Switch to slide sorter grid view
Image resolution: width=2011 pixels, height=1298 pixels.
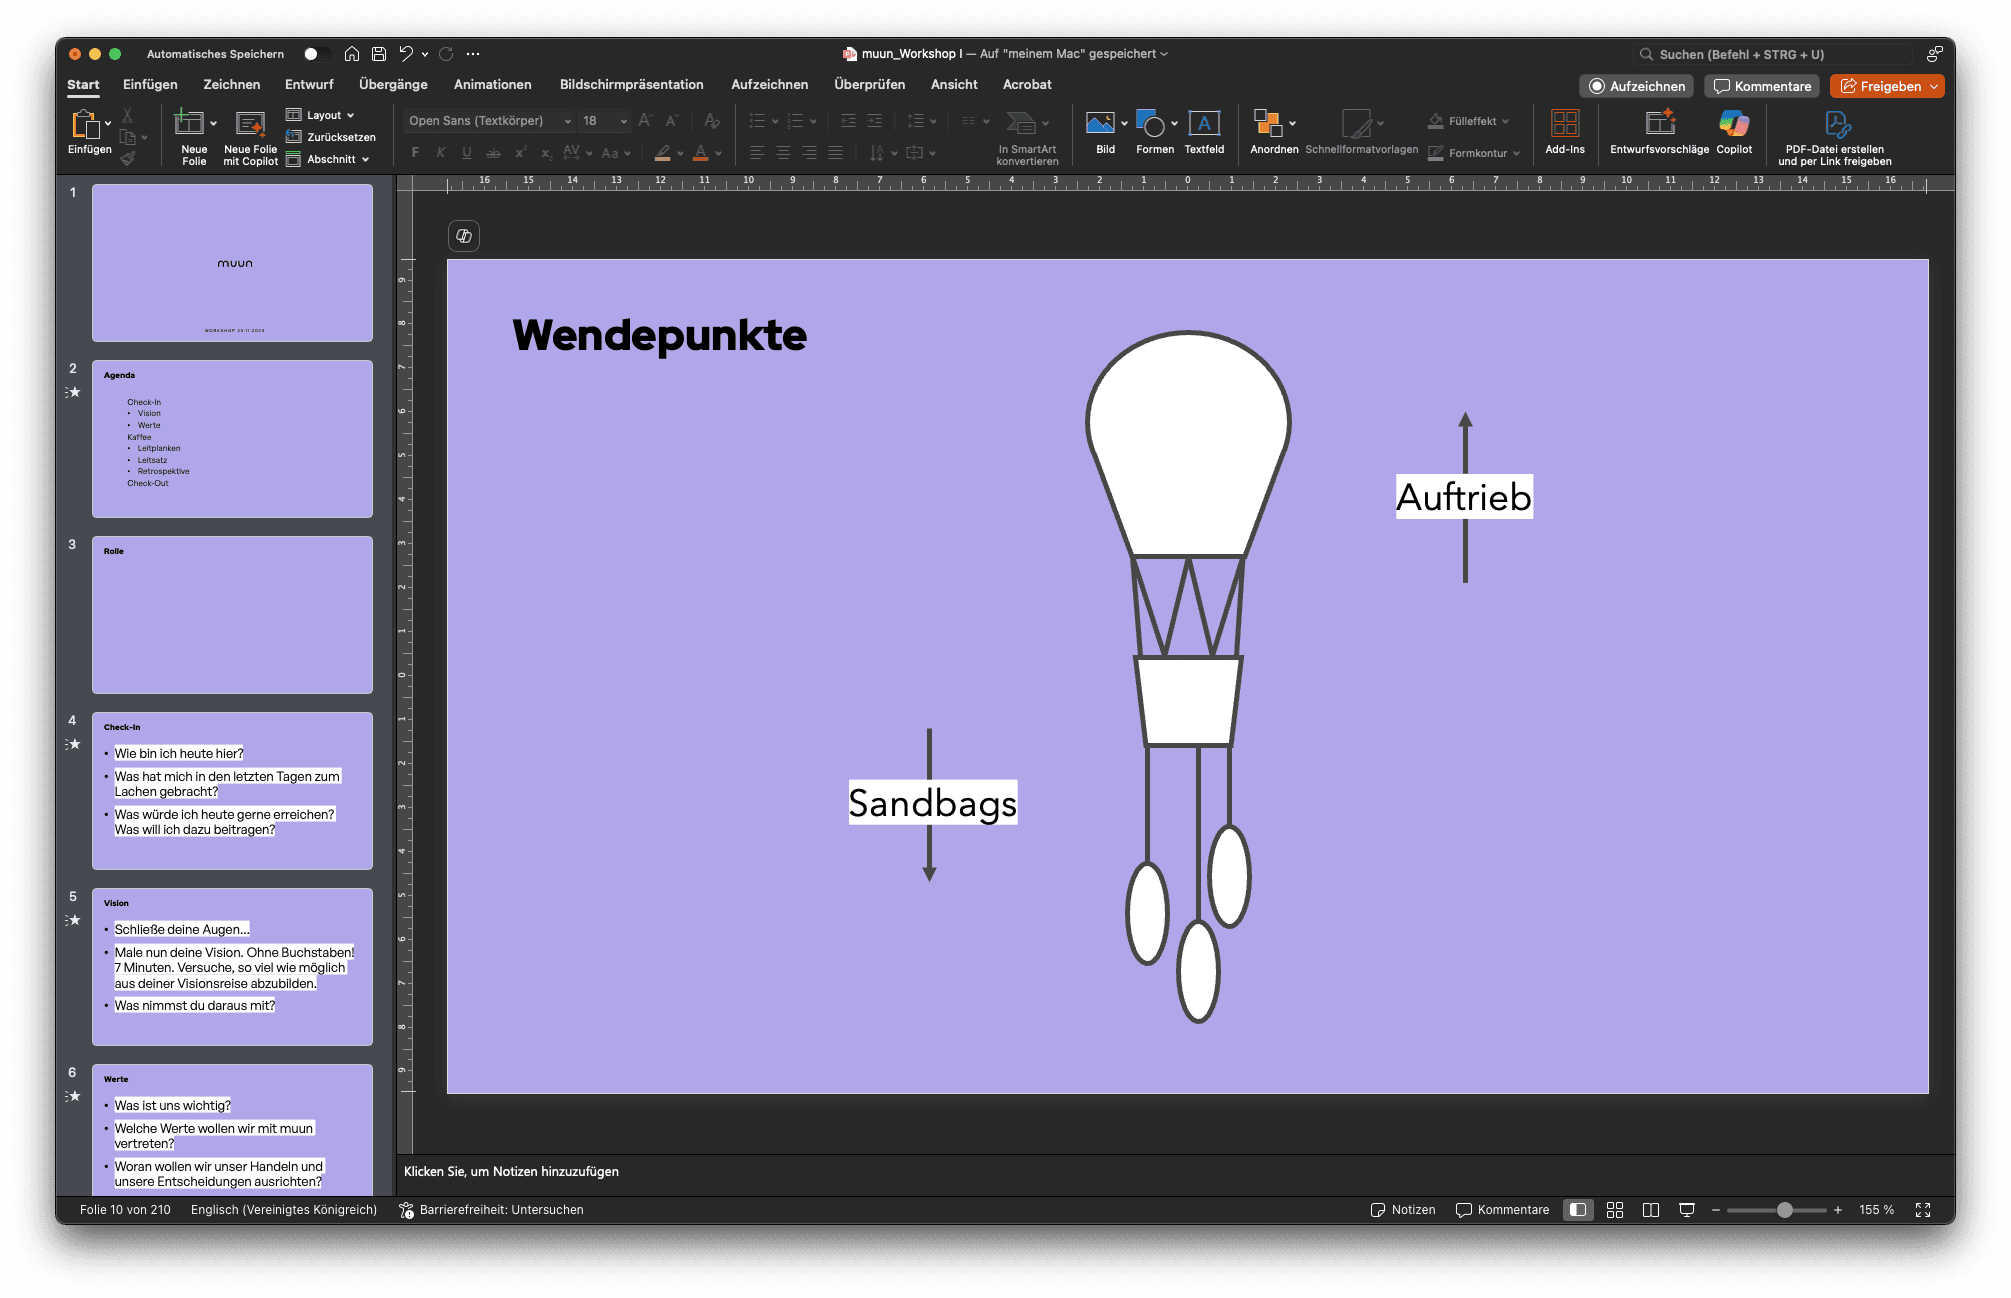(1614, 1210)
